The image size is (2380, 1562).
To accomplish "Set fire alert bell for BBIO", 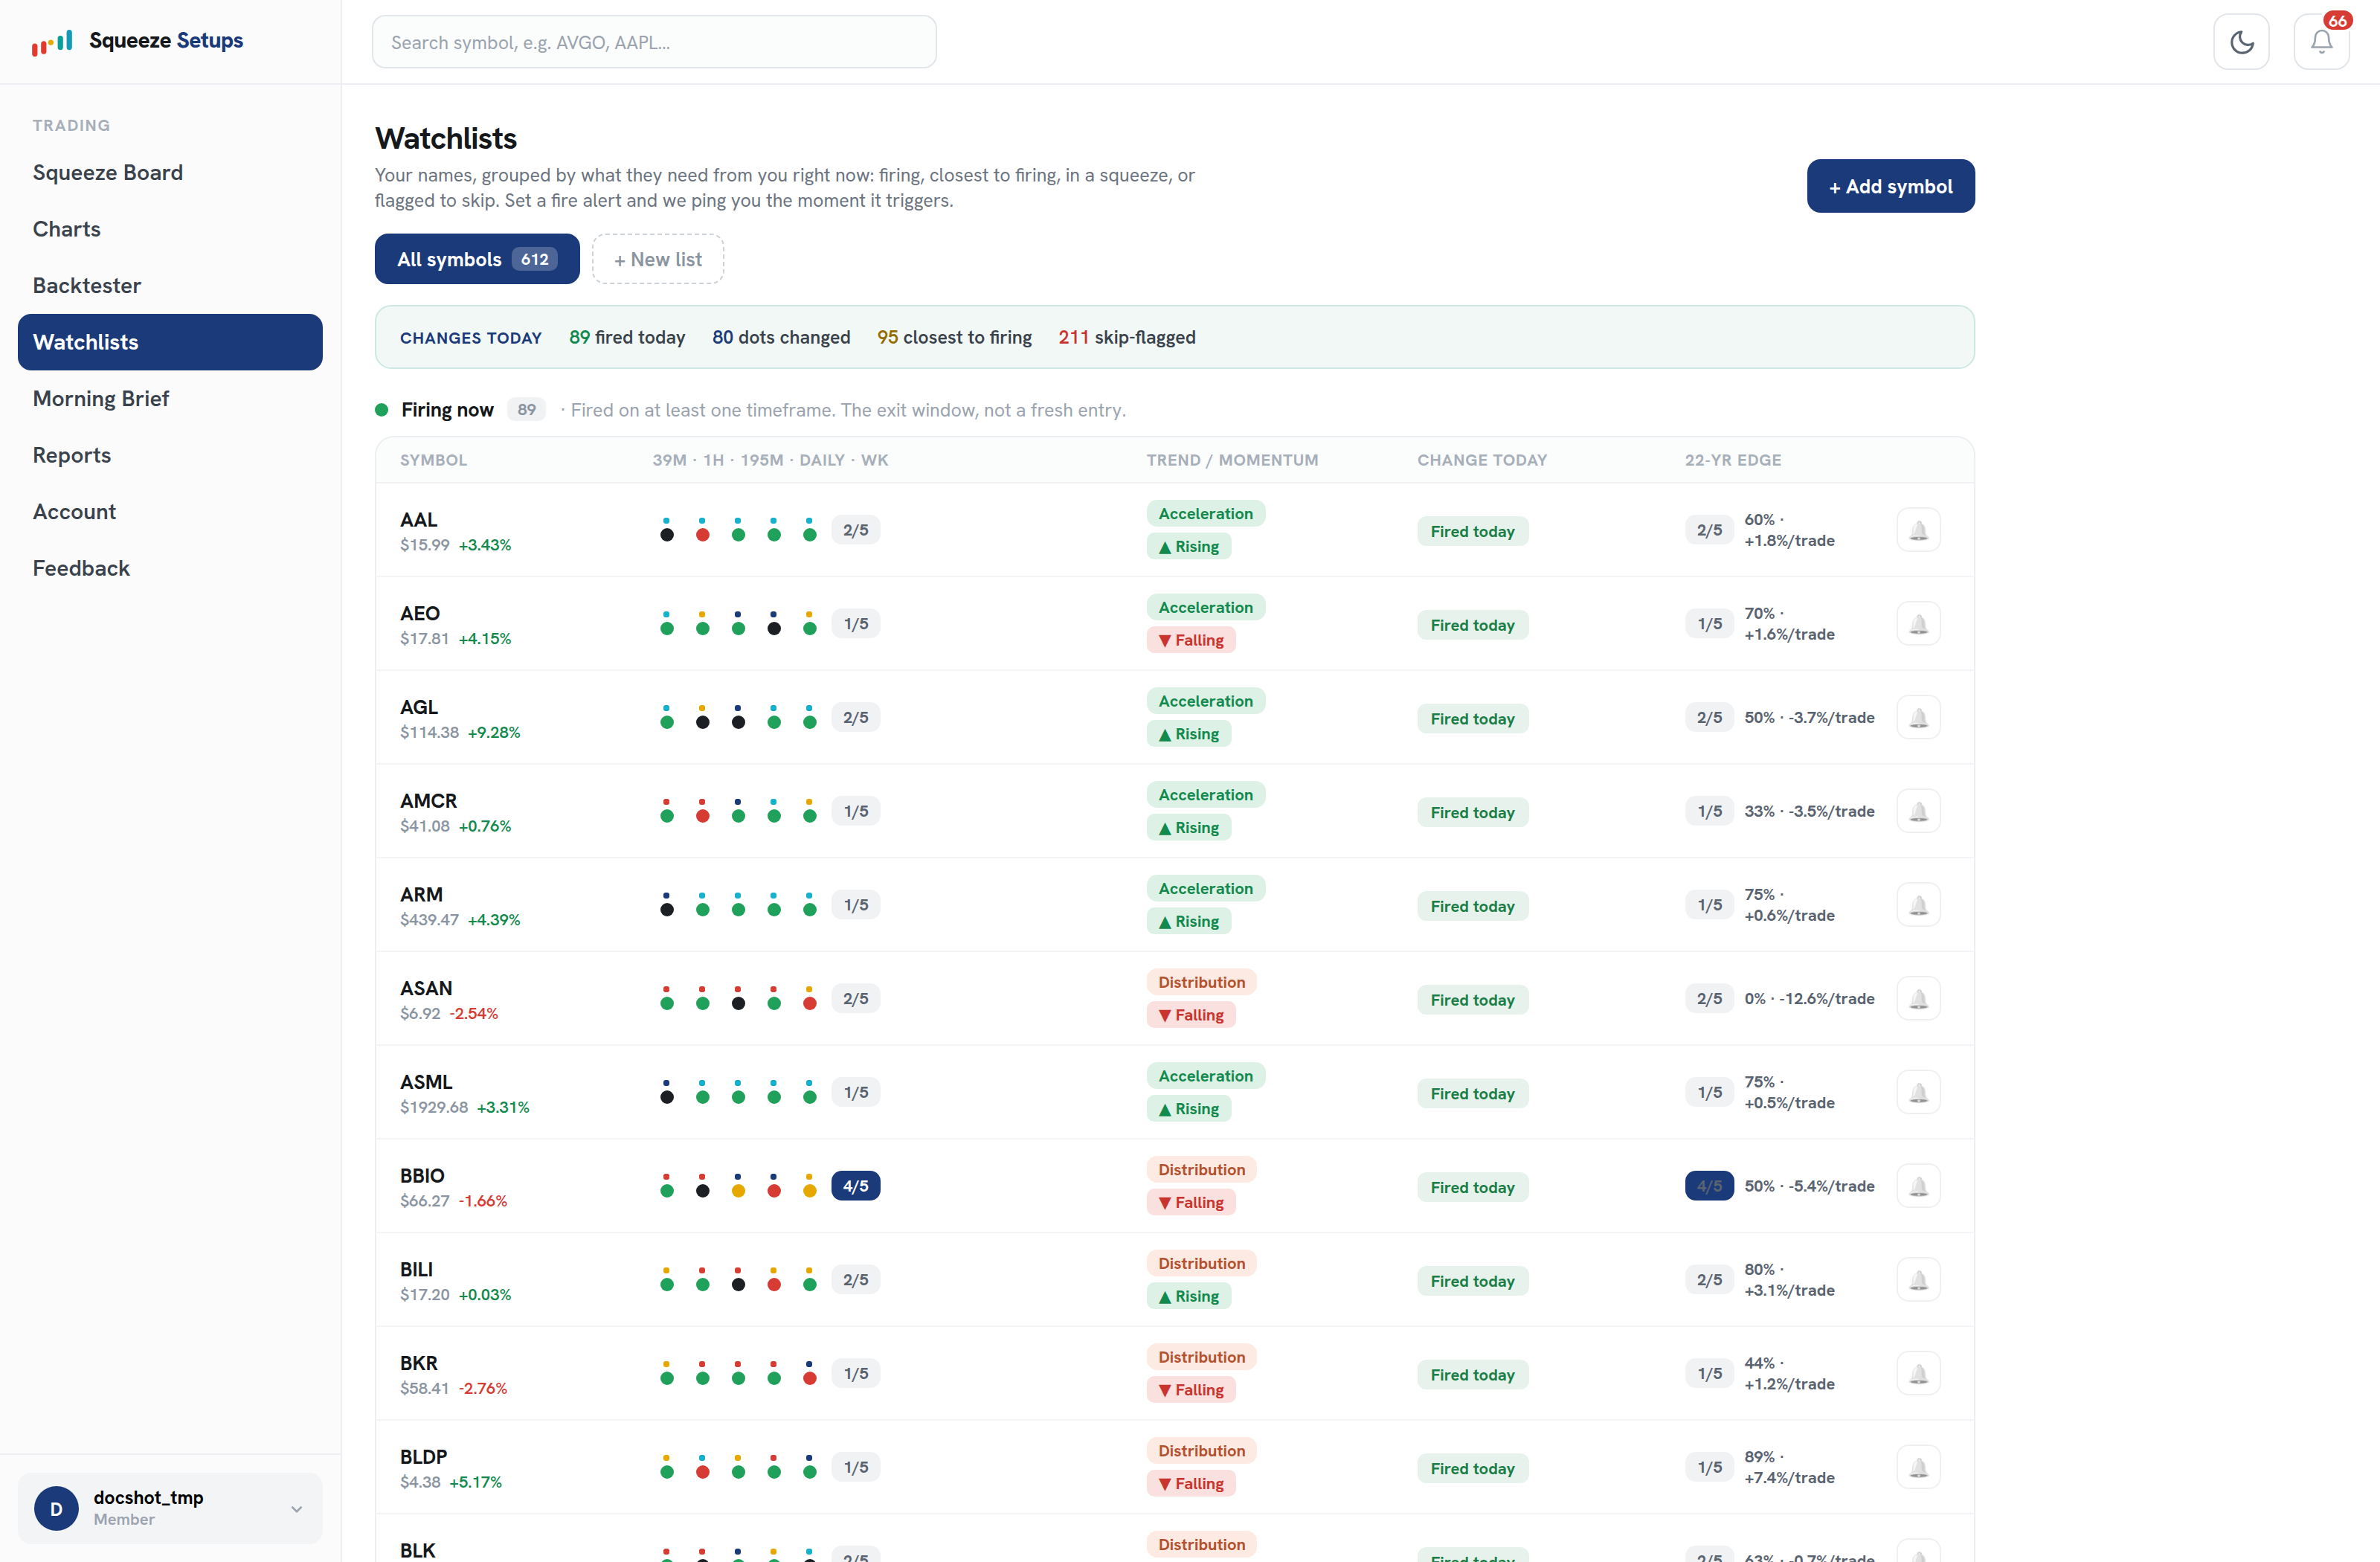I will click(x=1918, y=1186).
